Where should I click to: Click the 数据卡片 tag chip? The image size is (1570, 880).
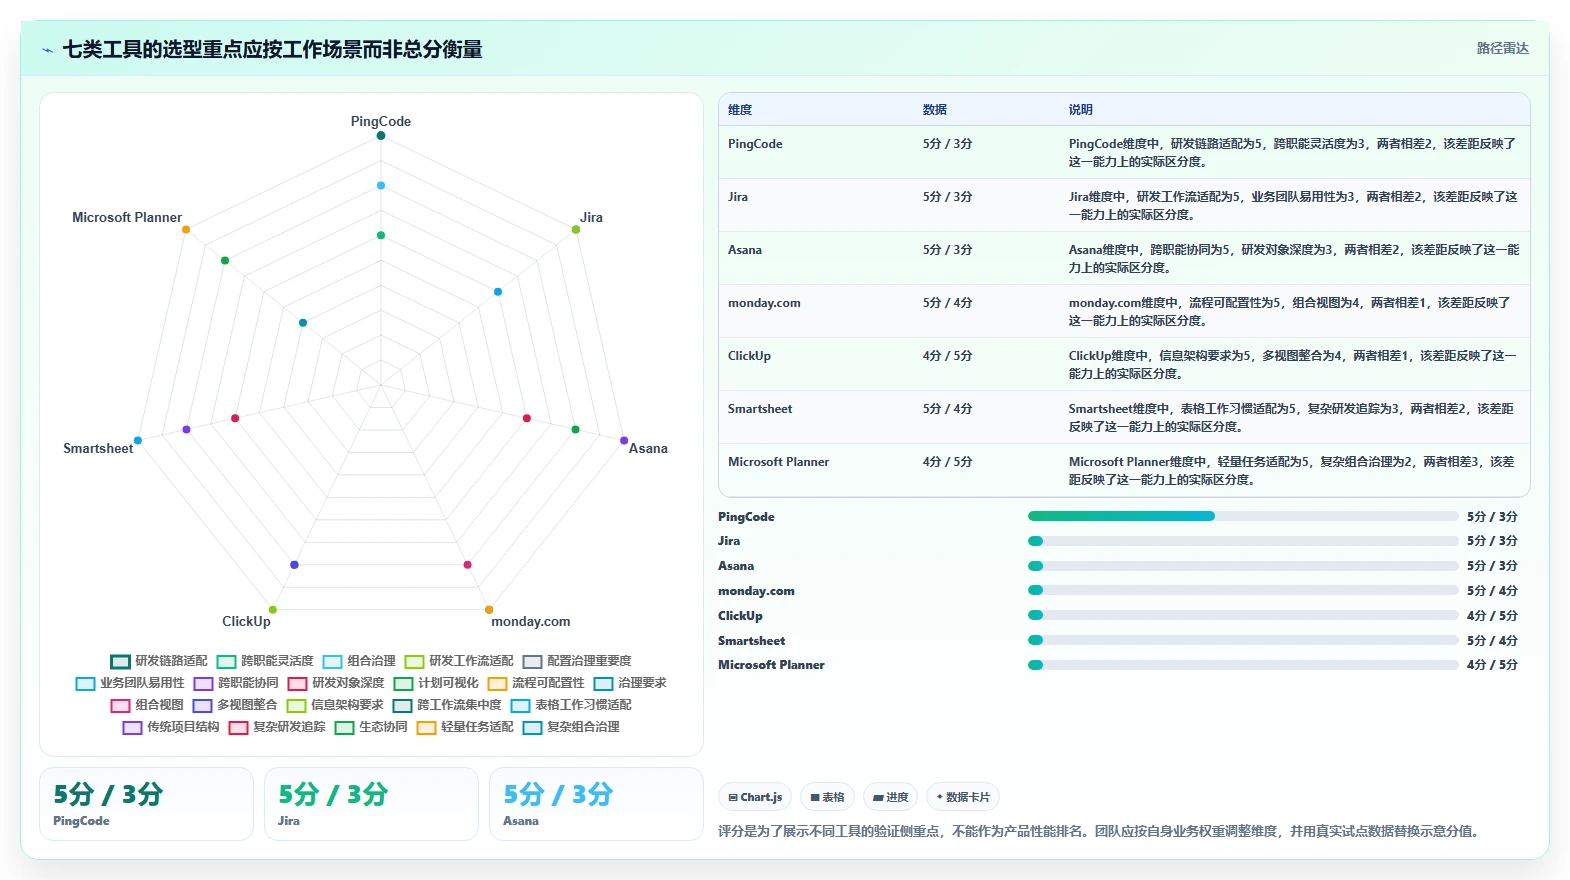(x=963, y=797)
